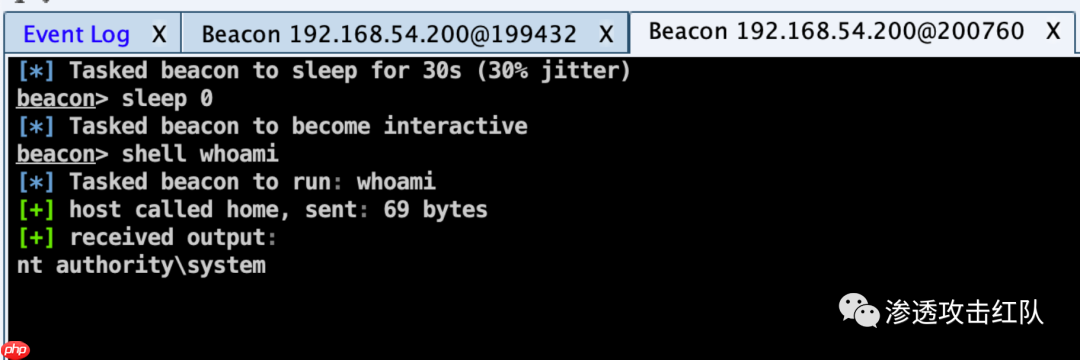Click the "become interactive" log line
This screenshot has width=1080, height=360.
click(272, 127)
